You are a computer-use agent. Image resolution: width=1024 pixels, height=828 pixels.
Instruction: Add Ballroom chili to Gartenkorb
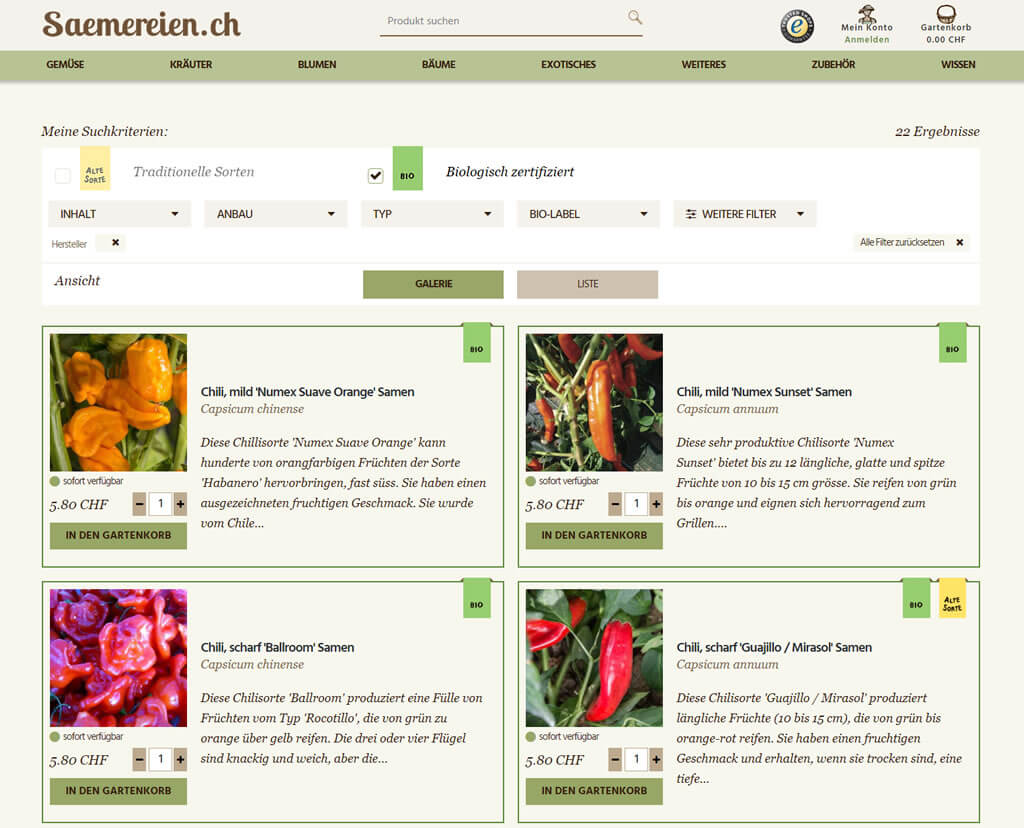(x=118, y=791)
